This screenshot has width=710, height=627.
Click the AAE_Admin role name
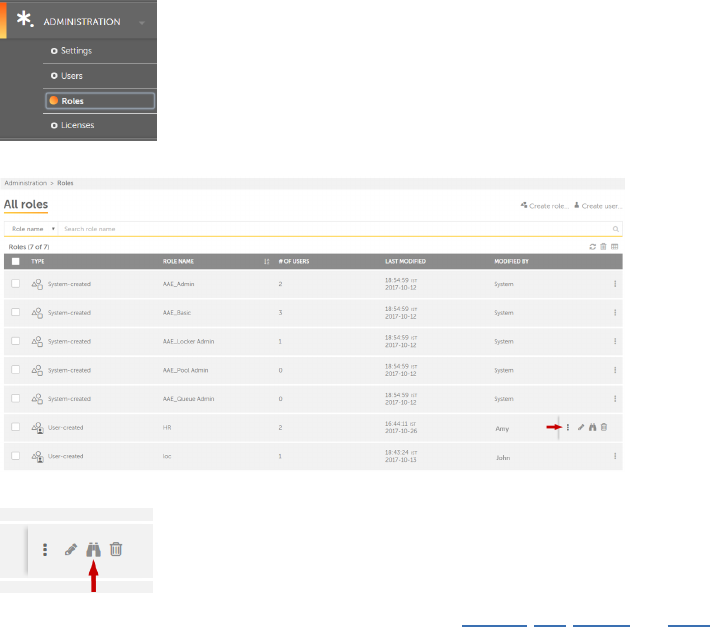(178, 284)
